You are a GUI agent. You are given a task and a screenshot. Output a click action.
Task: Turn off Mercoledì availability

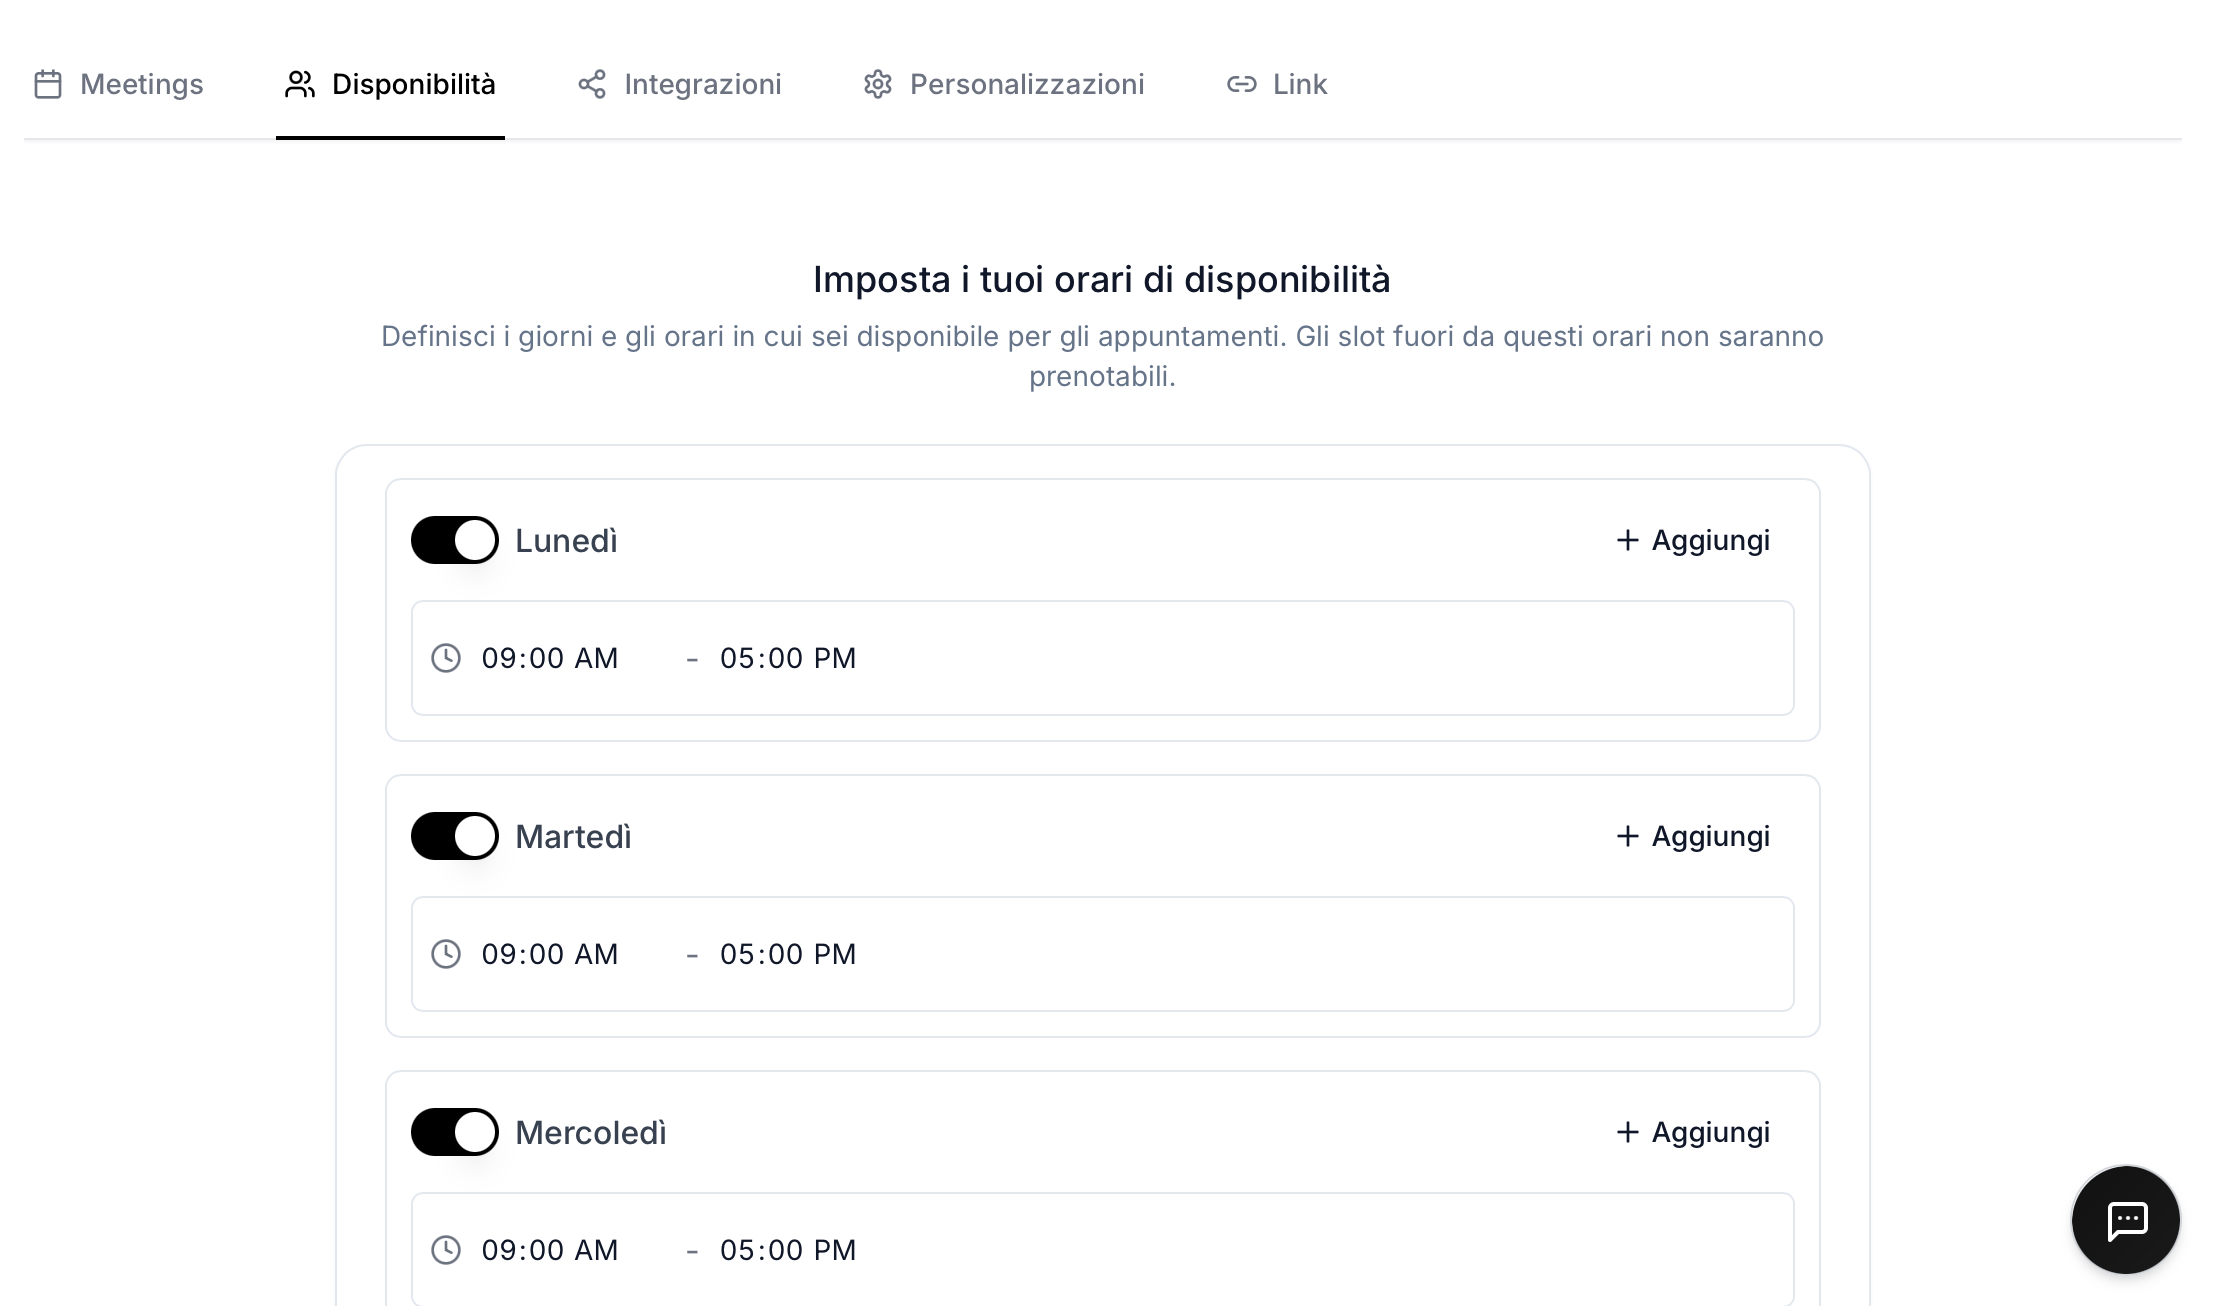point(455,1131)
